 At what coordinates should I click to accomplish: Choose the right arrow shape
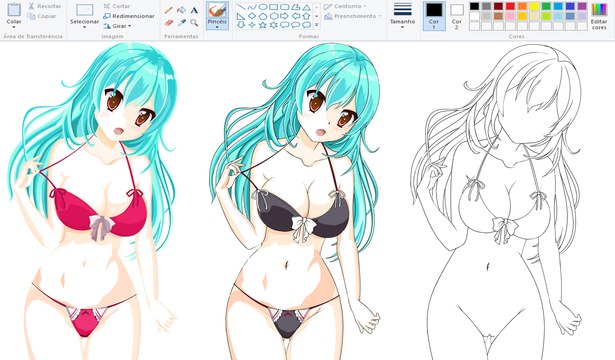pyautogui.click(x=285, y=16)
